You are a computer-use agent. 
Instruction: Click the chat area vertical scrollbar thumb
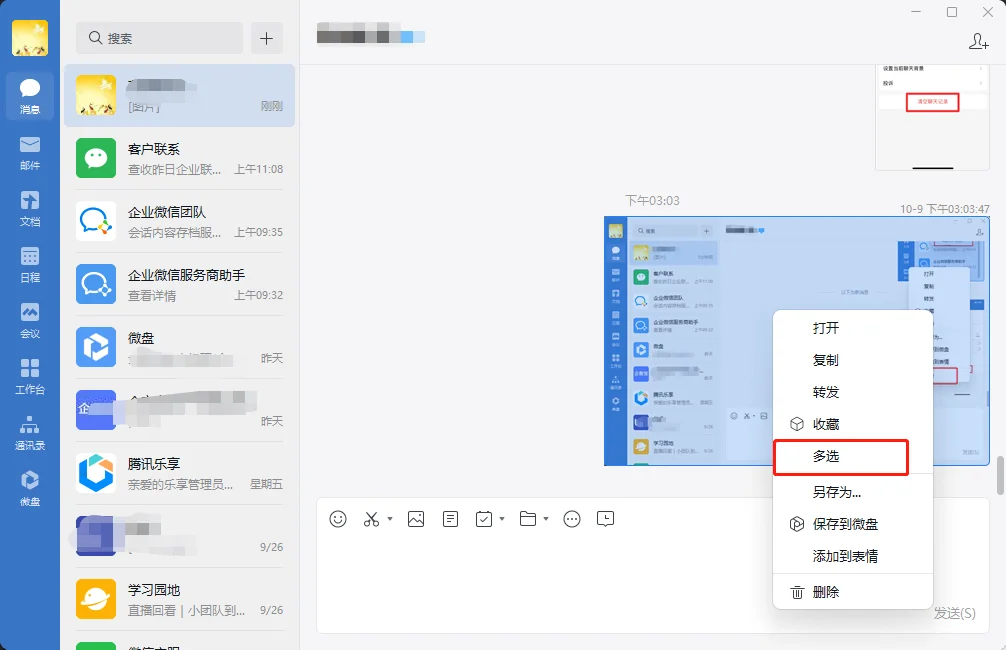tap(1000, 475)
